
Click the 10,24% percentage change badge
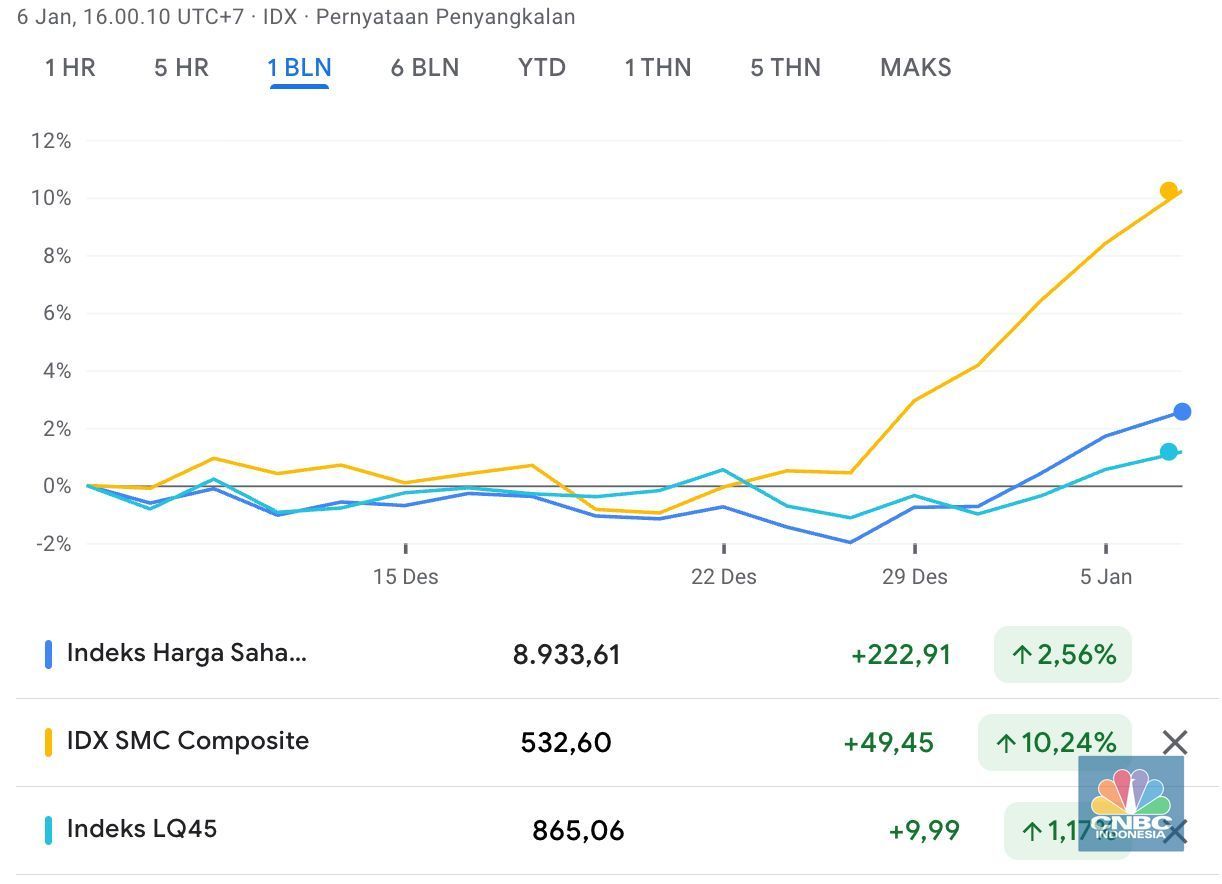(1054, 742)
